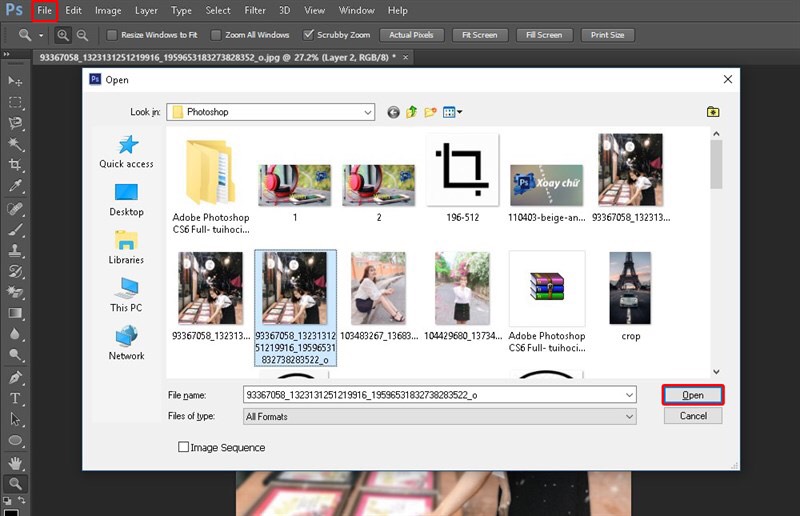The width and height of the screenshot is (800, 516).
Task: Click the Zoom Out icon in options bar
Action: point(82,35)
